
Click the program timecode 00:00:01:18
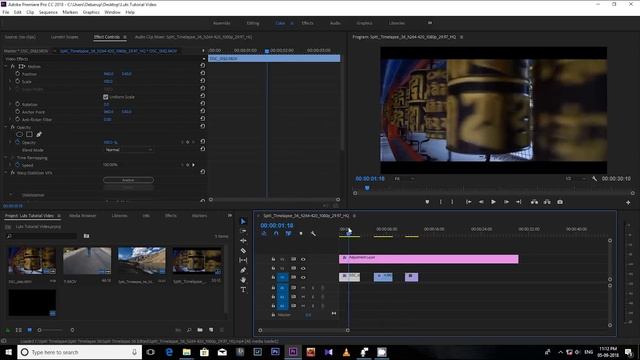tap(370, 179)
